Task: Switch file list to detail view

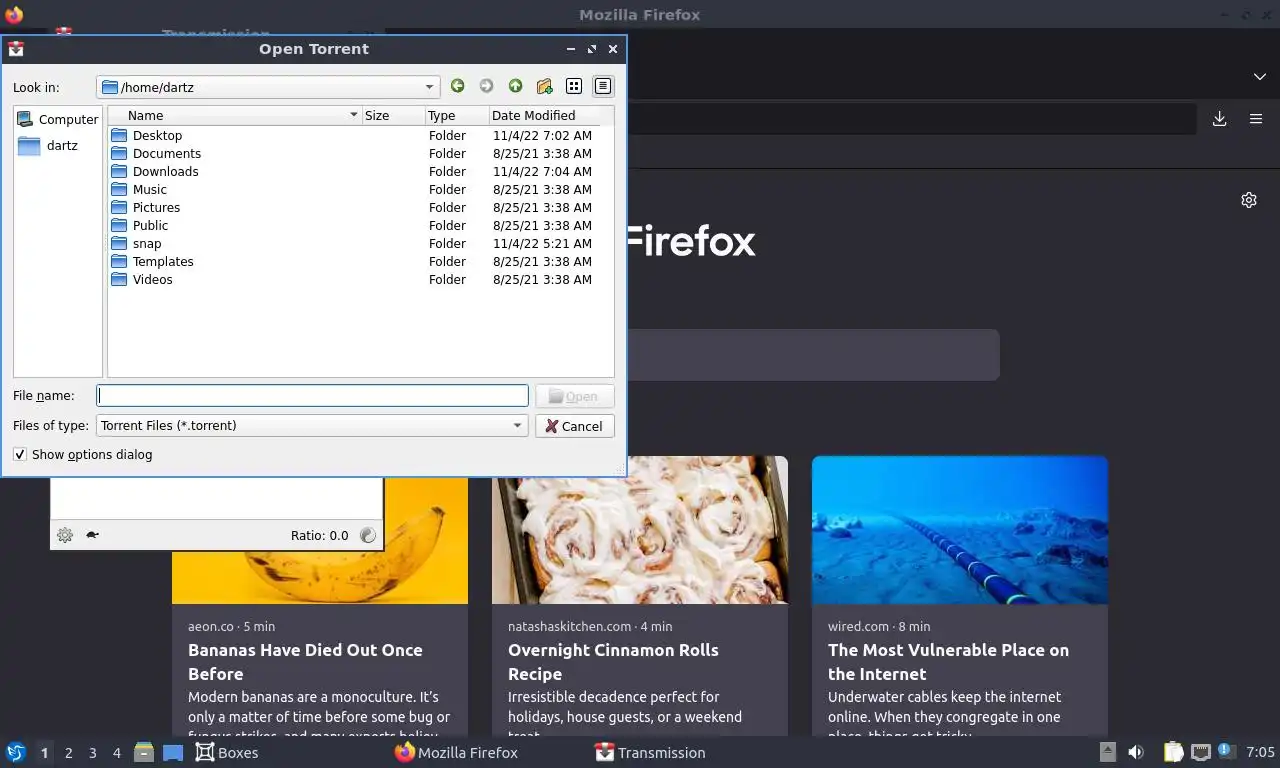Action: [603, 87]
